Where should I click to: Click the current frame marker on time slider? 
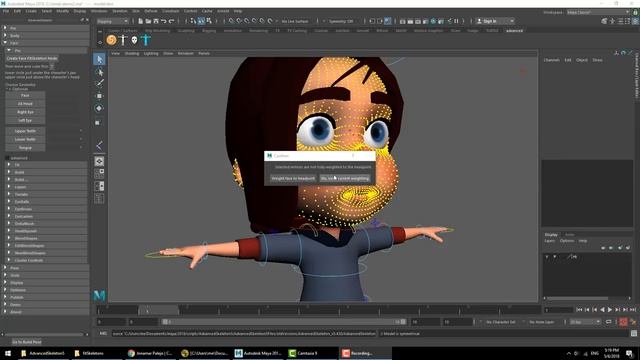click(159, 311)
